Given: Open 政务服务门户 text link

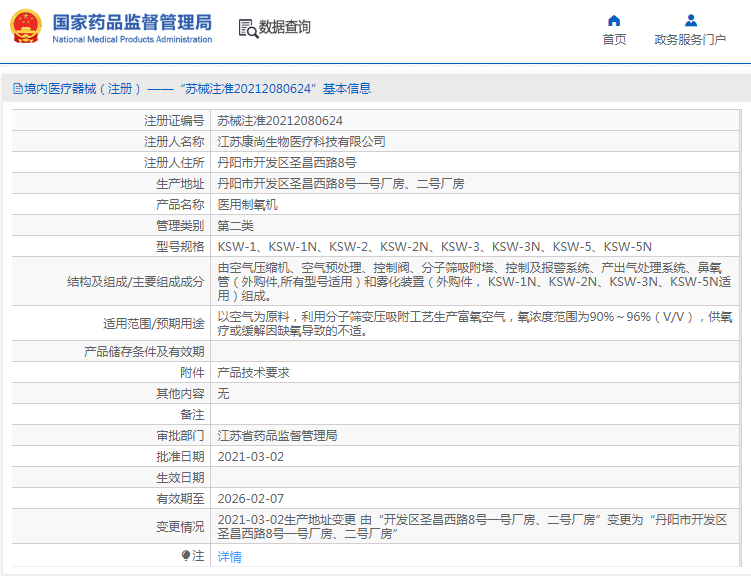Looking at the screenshot, I should [x=690, y=39].
